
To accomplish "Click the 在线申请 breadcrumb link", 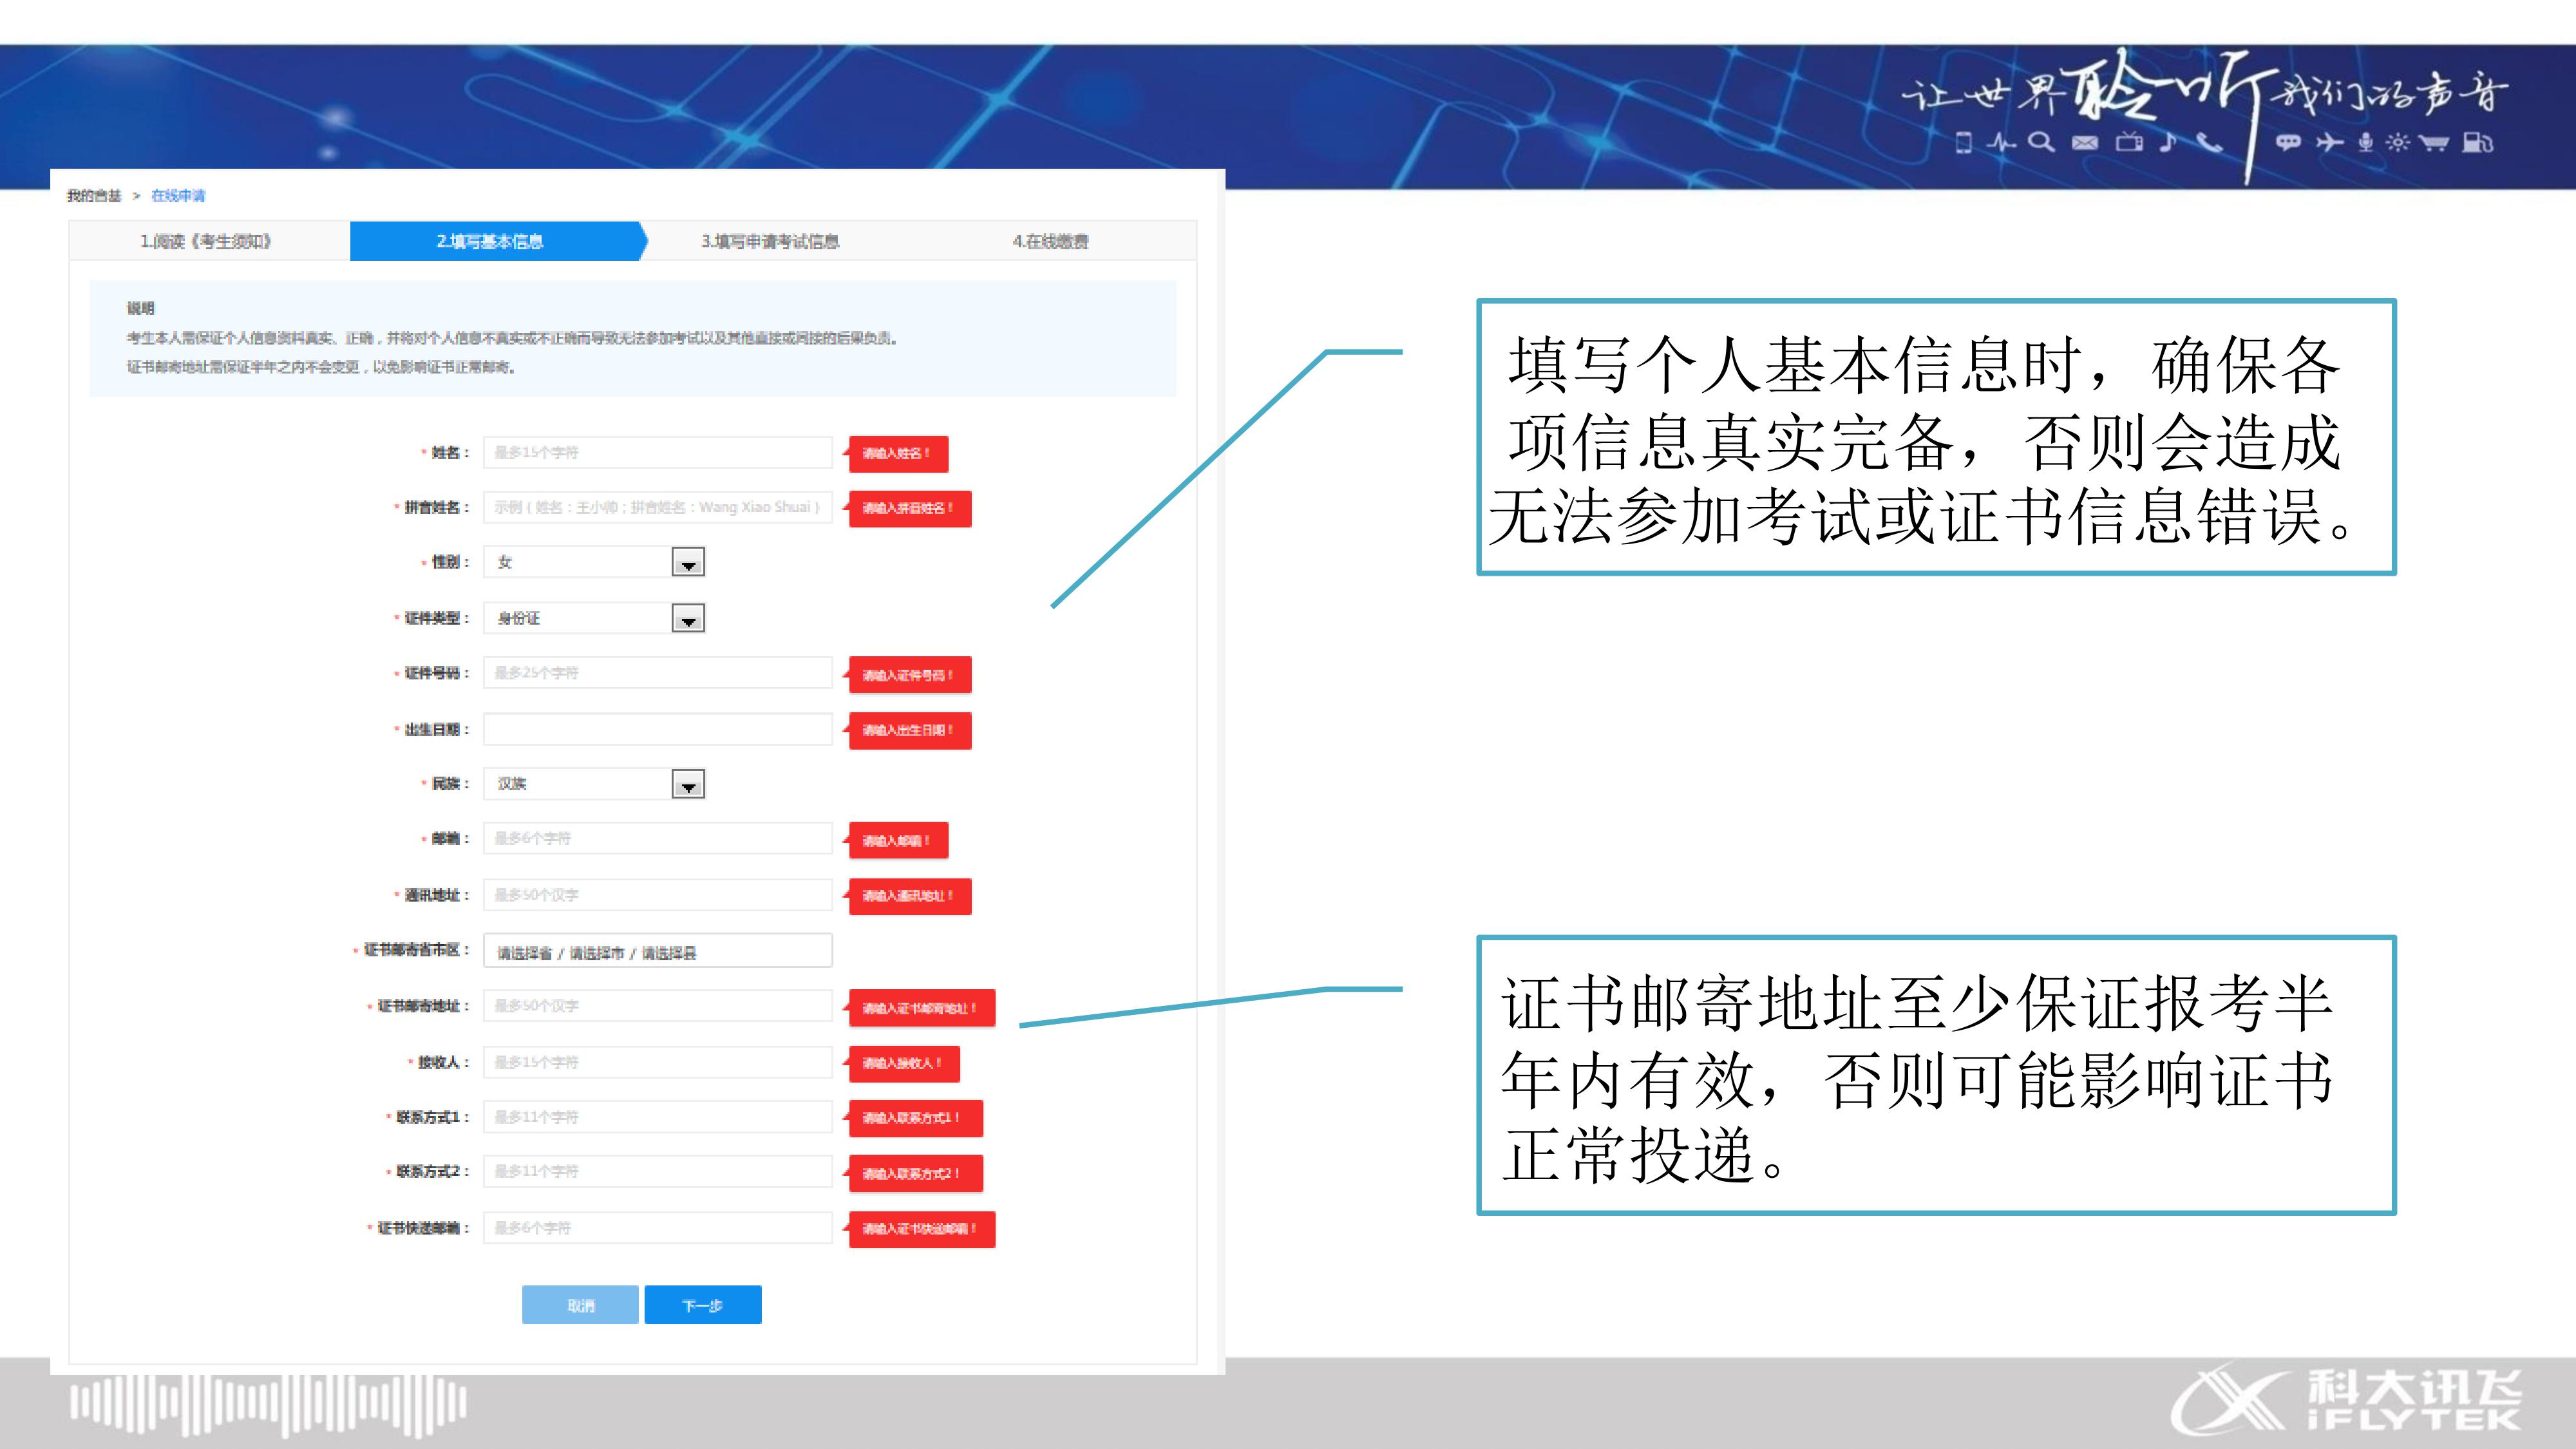I will coord(178,196).
